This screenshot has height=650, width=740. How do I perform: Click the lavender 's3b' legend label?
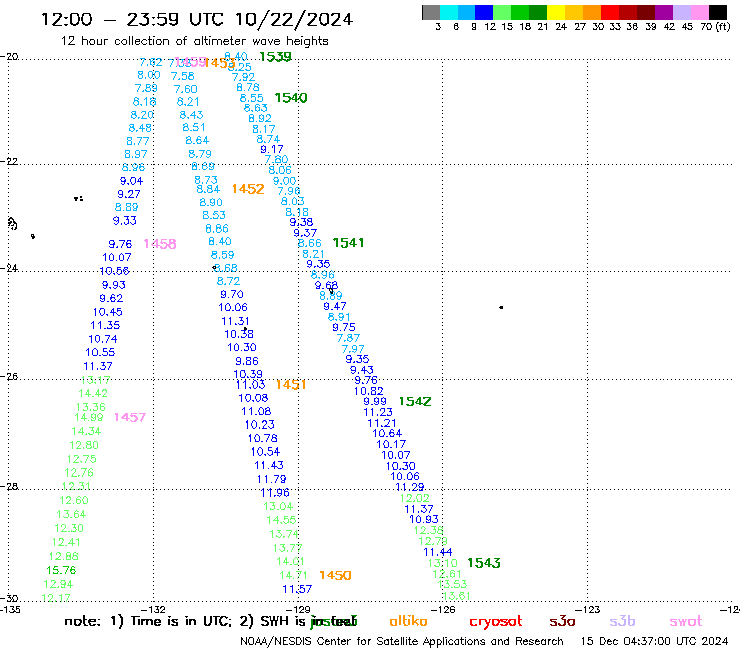(x=622, y=621)
